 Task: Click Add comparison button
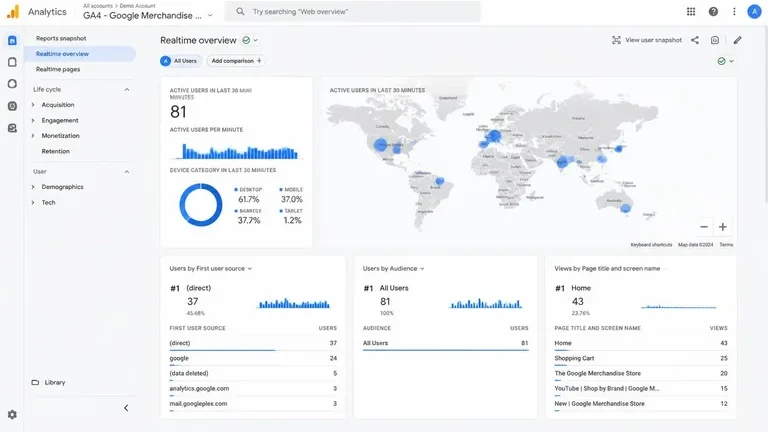coord(236,61)
